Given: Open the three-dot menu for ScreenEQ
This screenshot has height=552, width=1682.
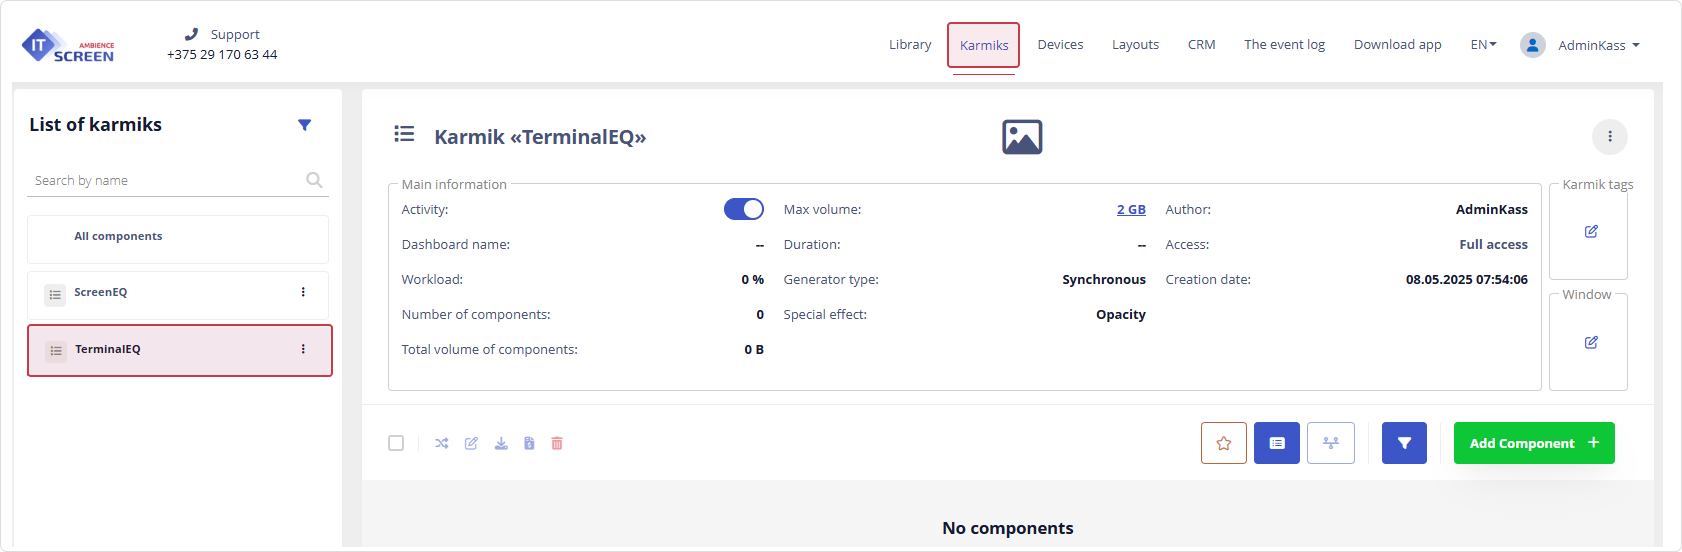Looking at the screenshot, I should tap(303, 292).
